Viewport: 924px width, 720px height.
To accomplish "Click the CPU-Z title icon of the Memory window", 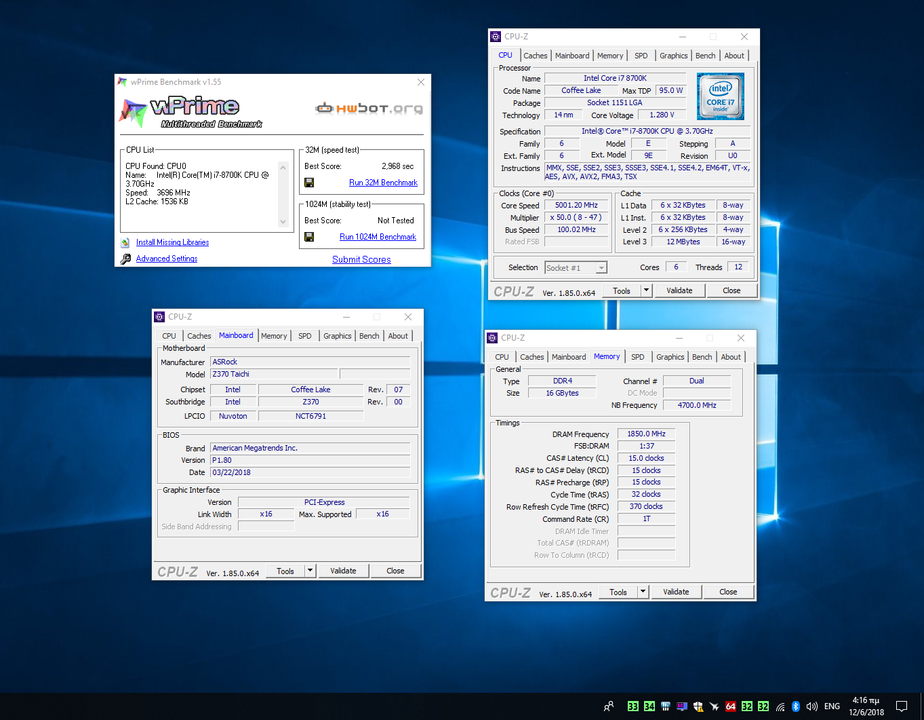I will pos(492,338).
